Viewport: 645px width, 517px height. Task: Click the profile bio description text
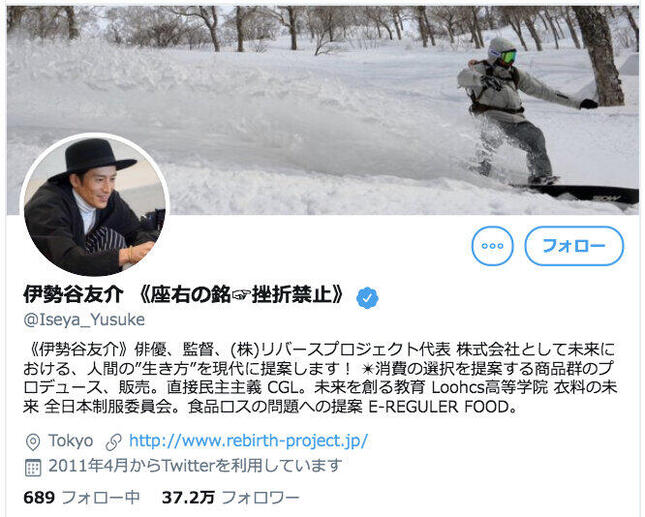(x=321, y=378)
